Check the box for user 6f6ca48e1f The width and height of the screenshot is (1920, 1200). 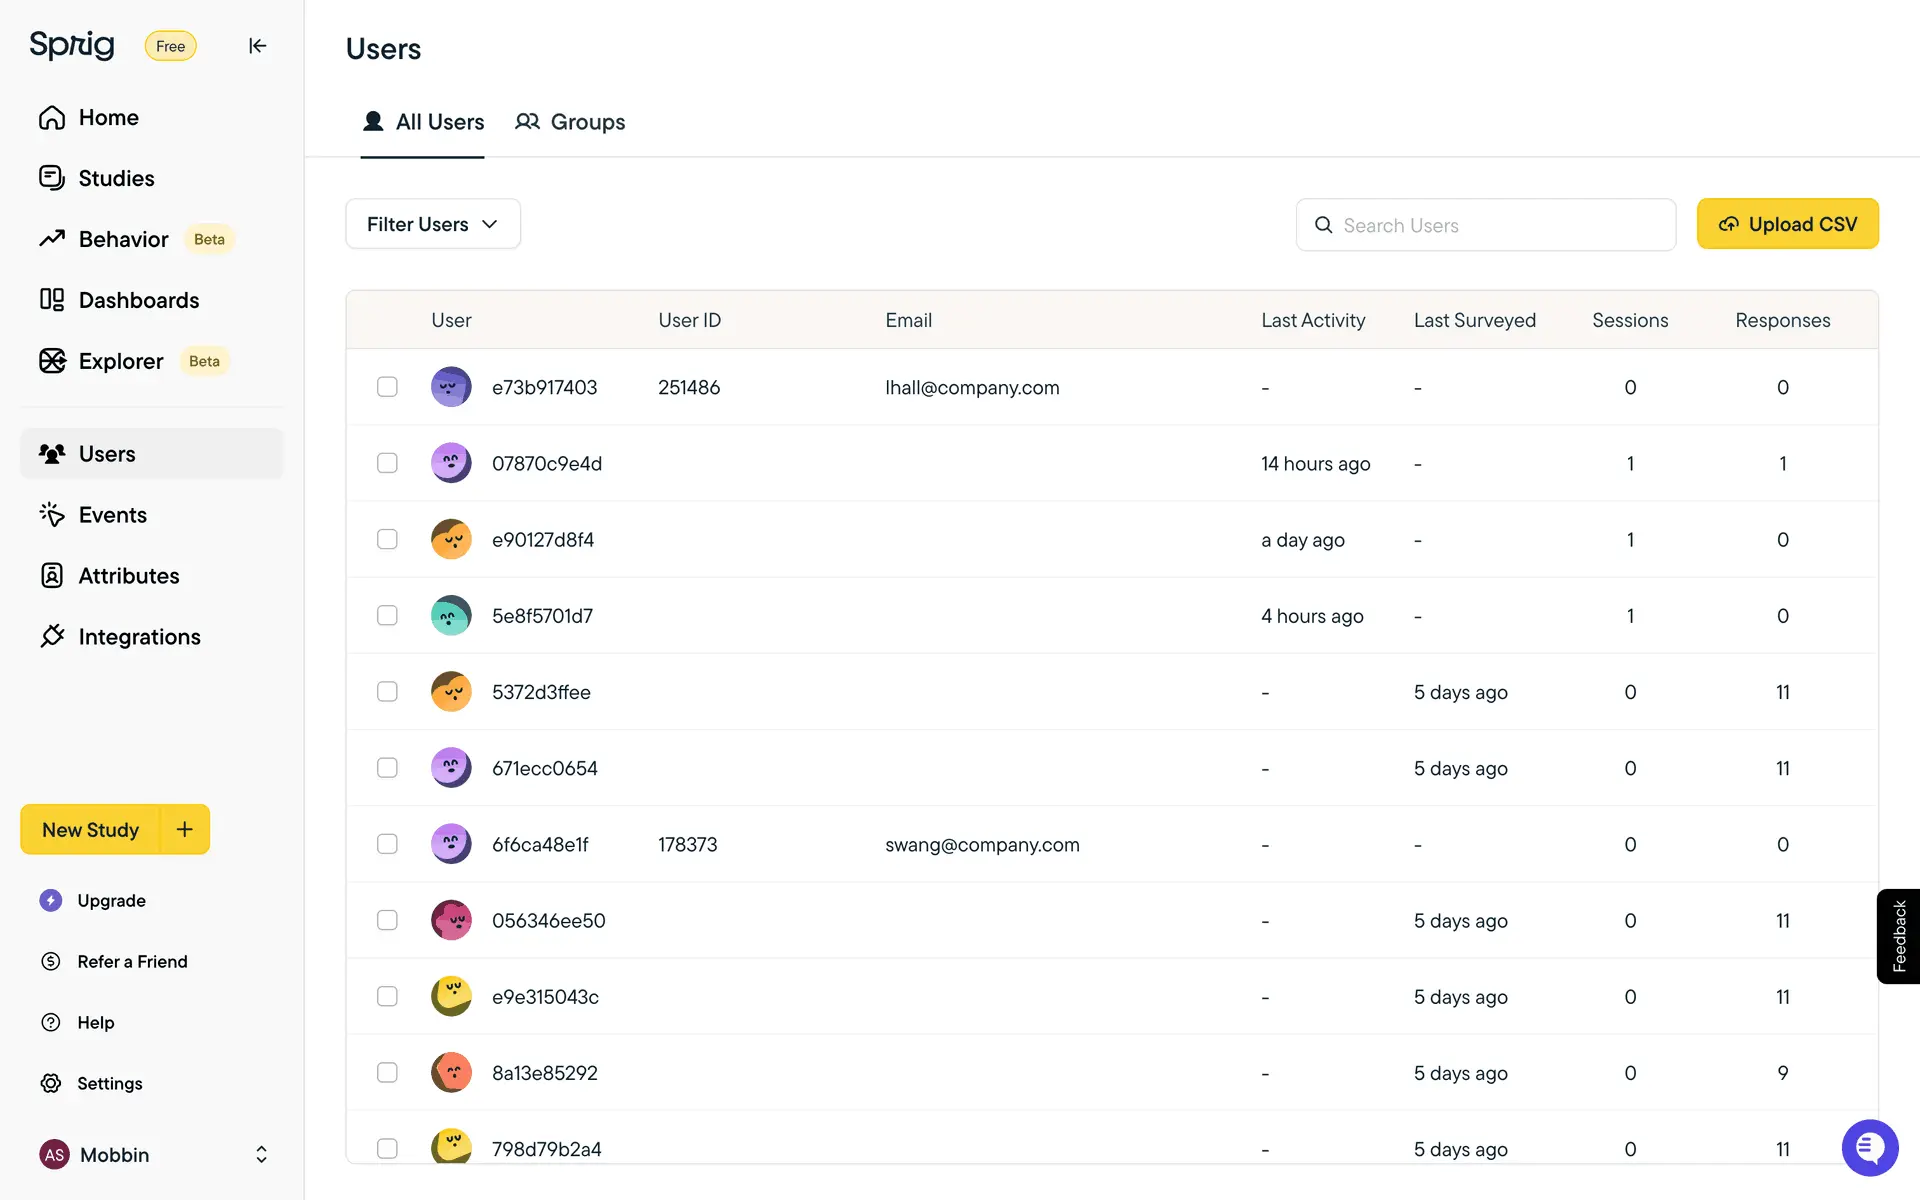387,844
